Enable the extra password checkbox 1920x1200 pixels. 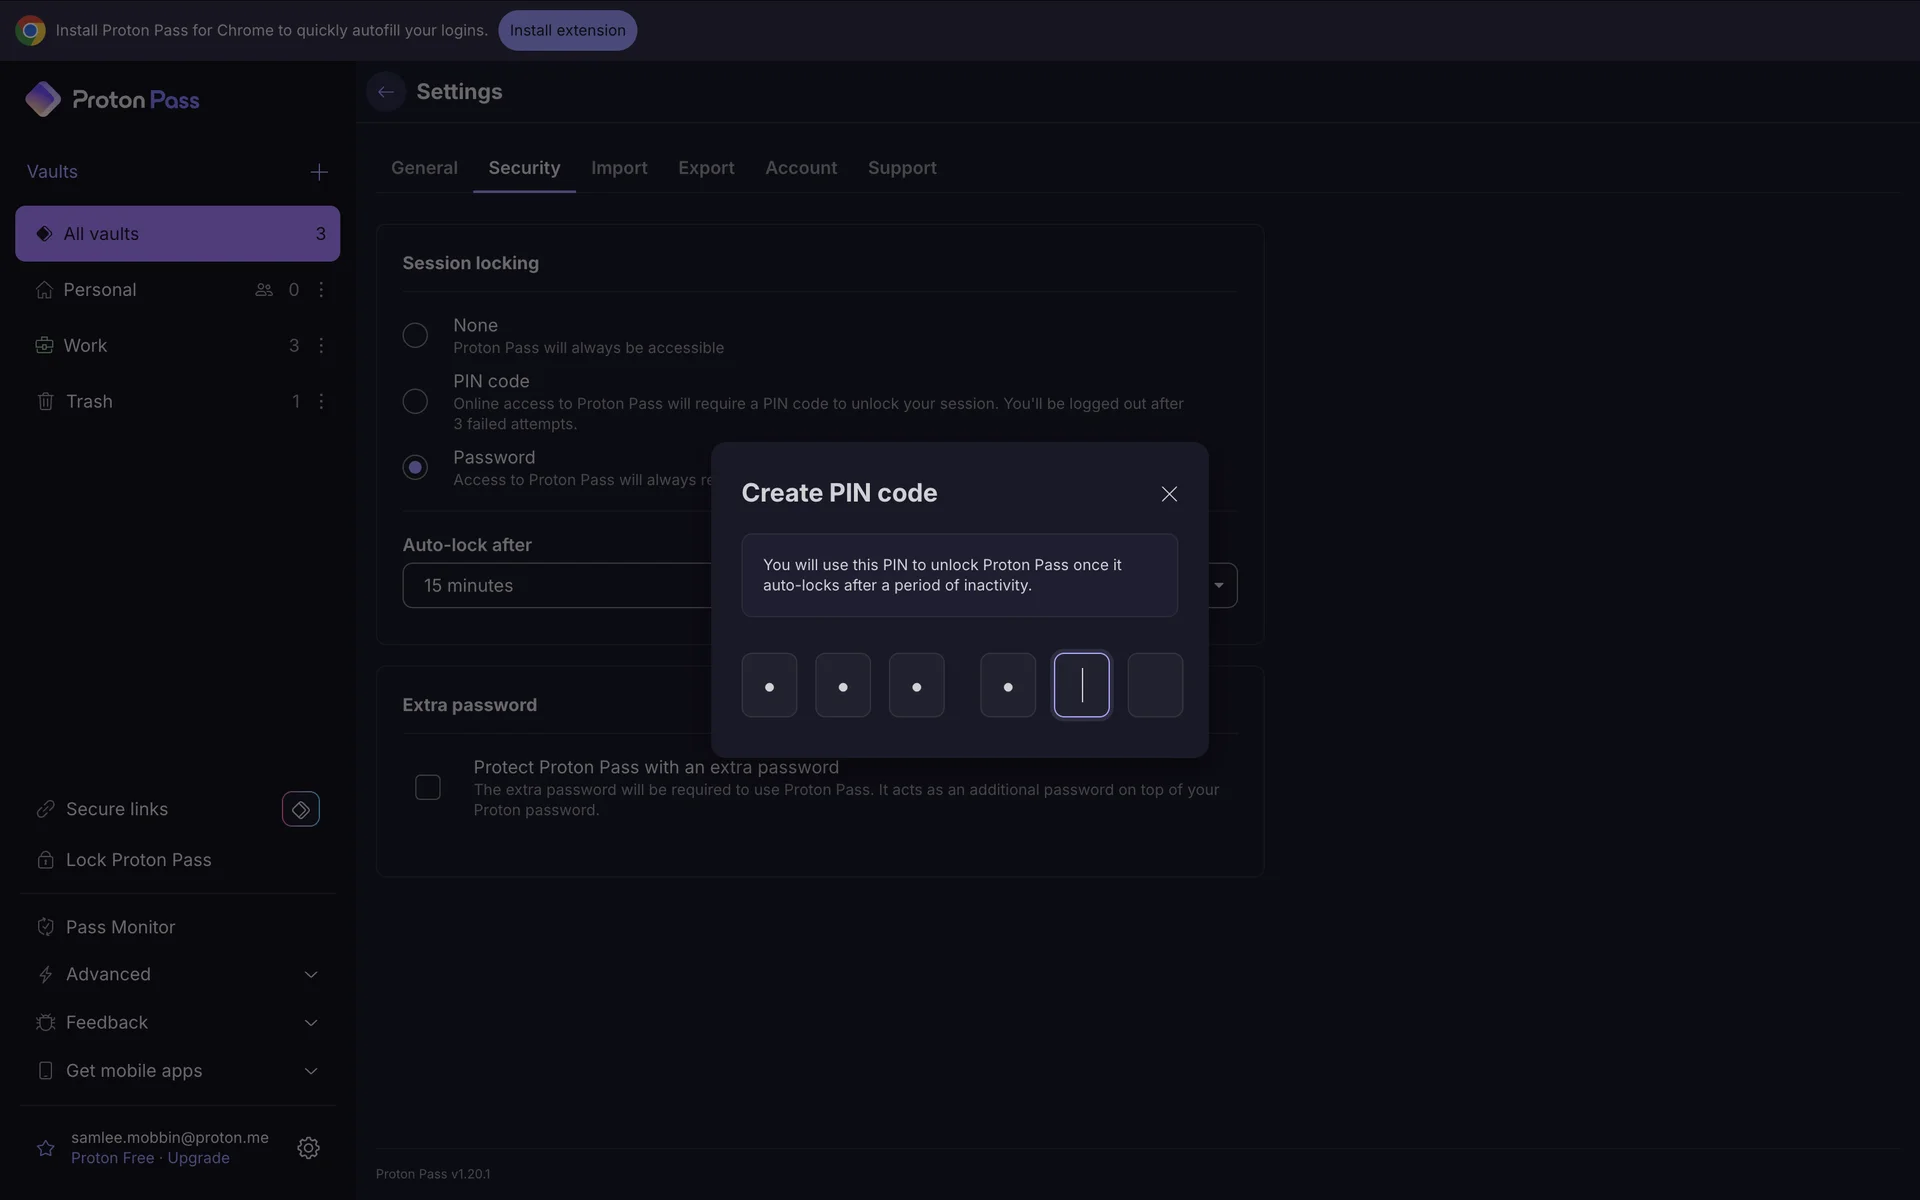(428, 787)
